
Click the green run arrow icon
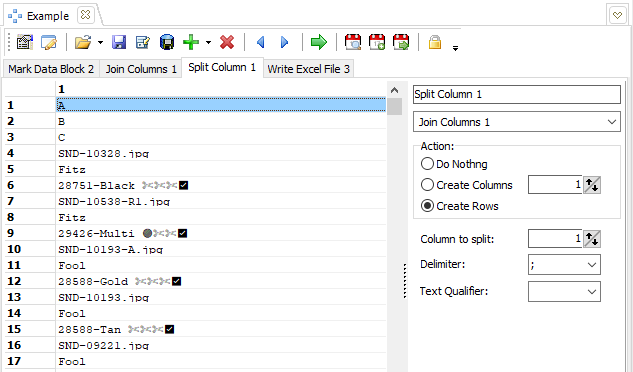(319, 42)
